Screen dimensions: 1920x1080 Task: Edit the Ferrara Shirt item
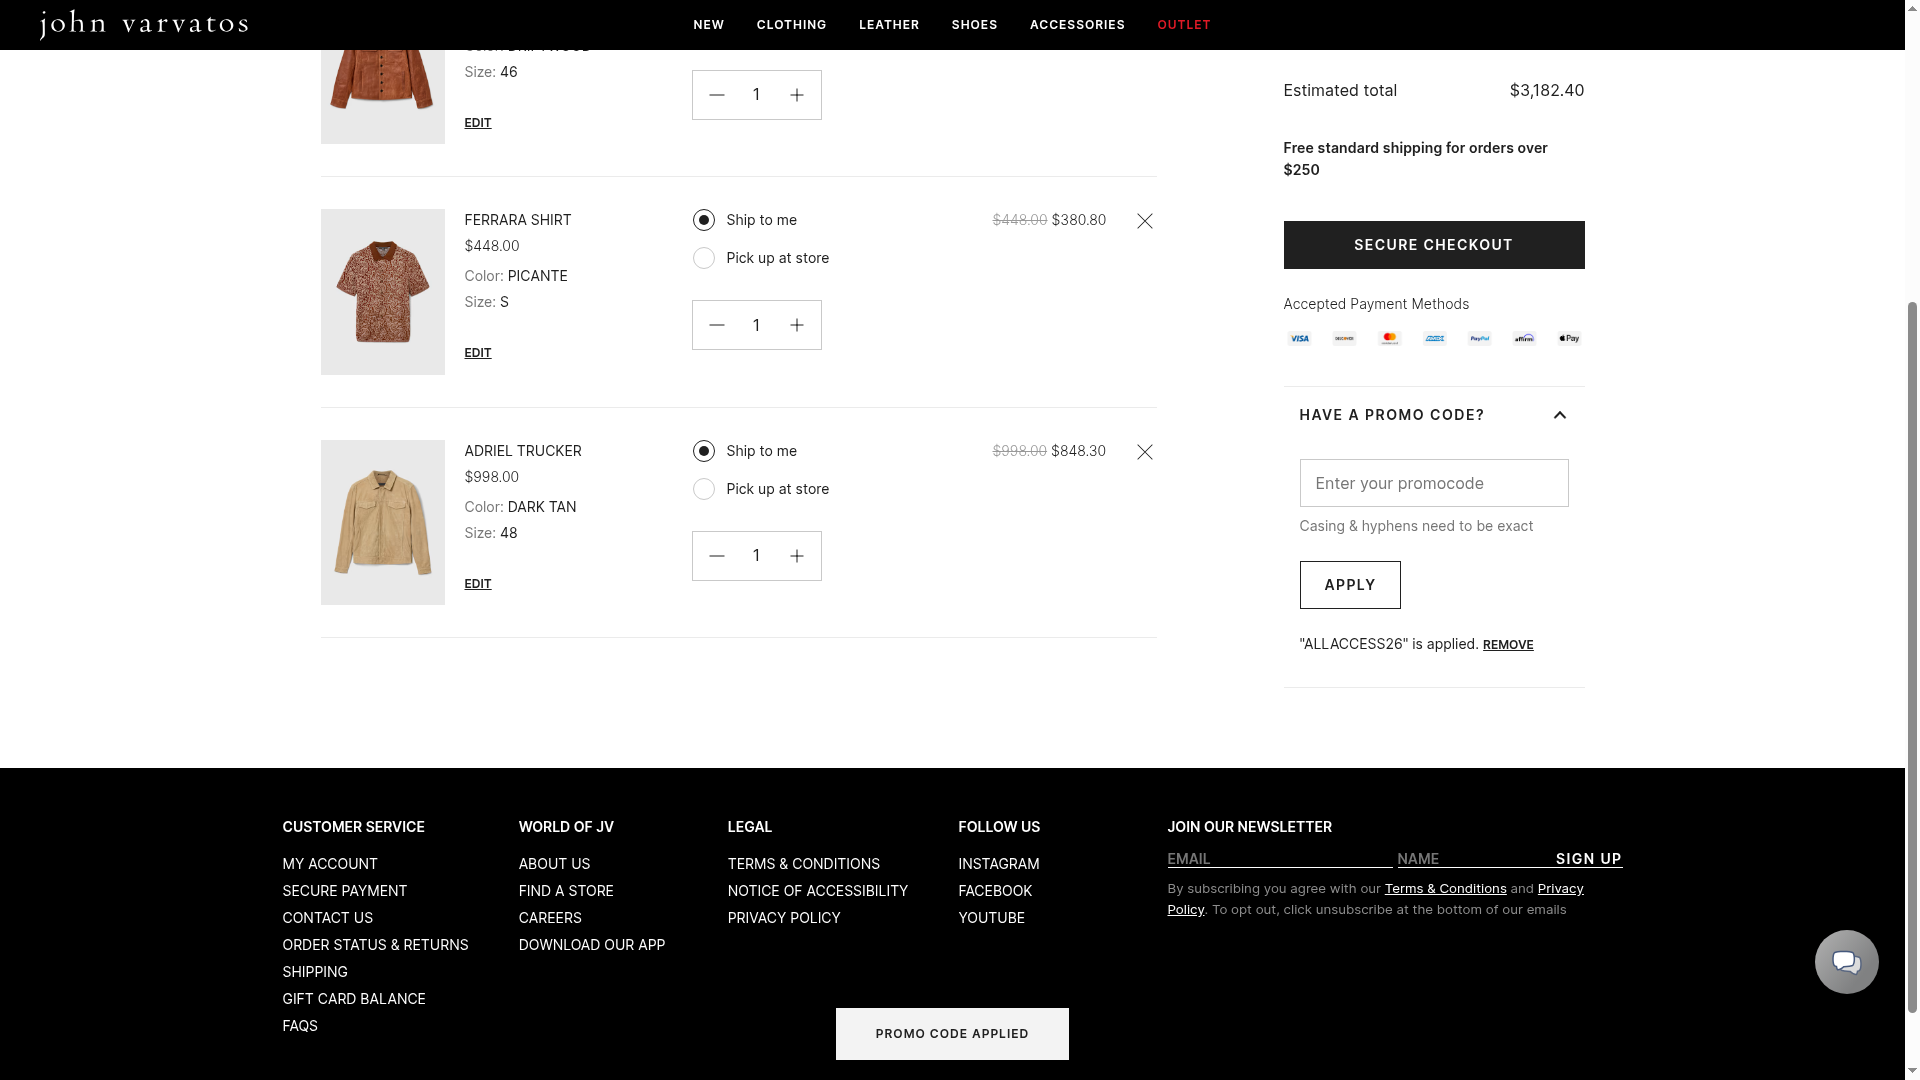(x=477, y=353)
